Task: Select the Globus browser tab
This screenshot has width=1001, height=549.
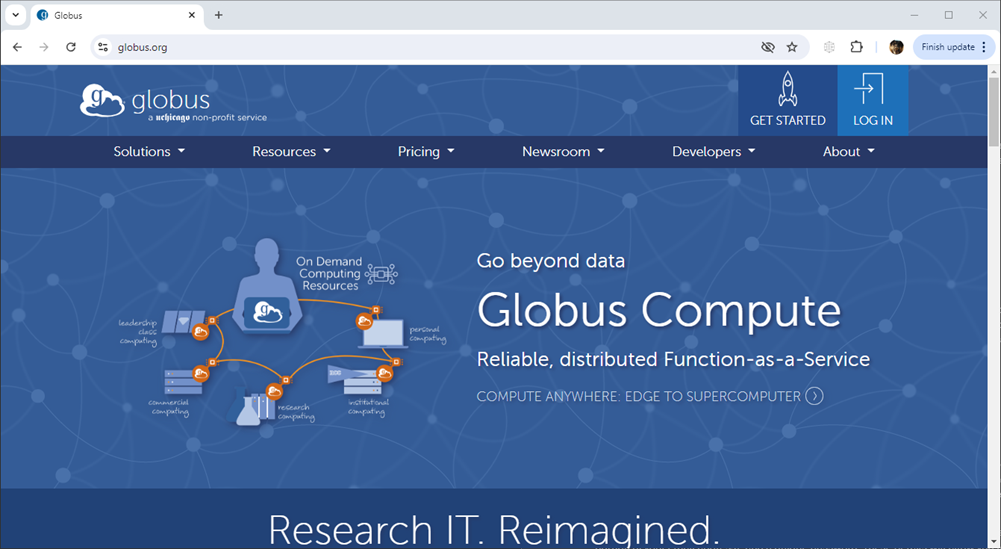Action: coord(117,16)
